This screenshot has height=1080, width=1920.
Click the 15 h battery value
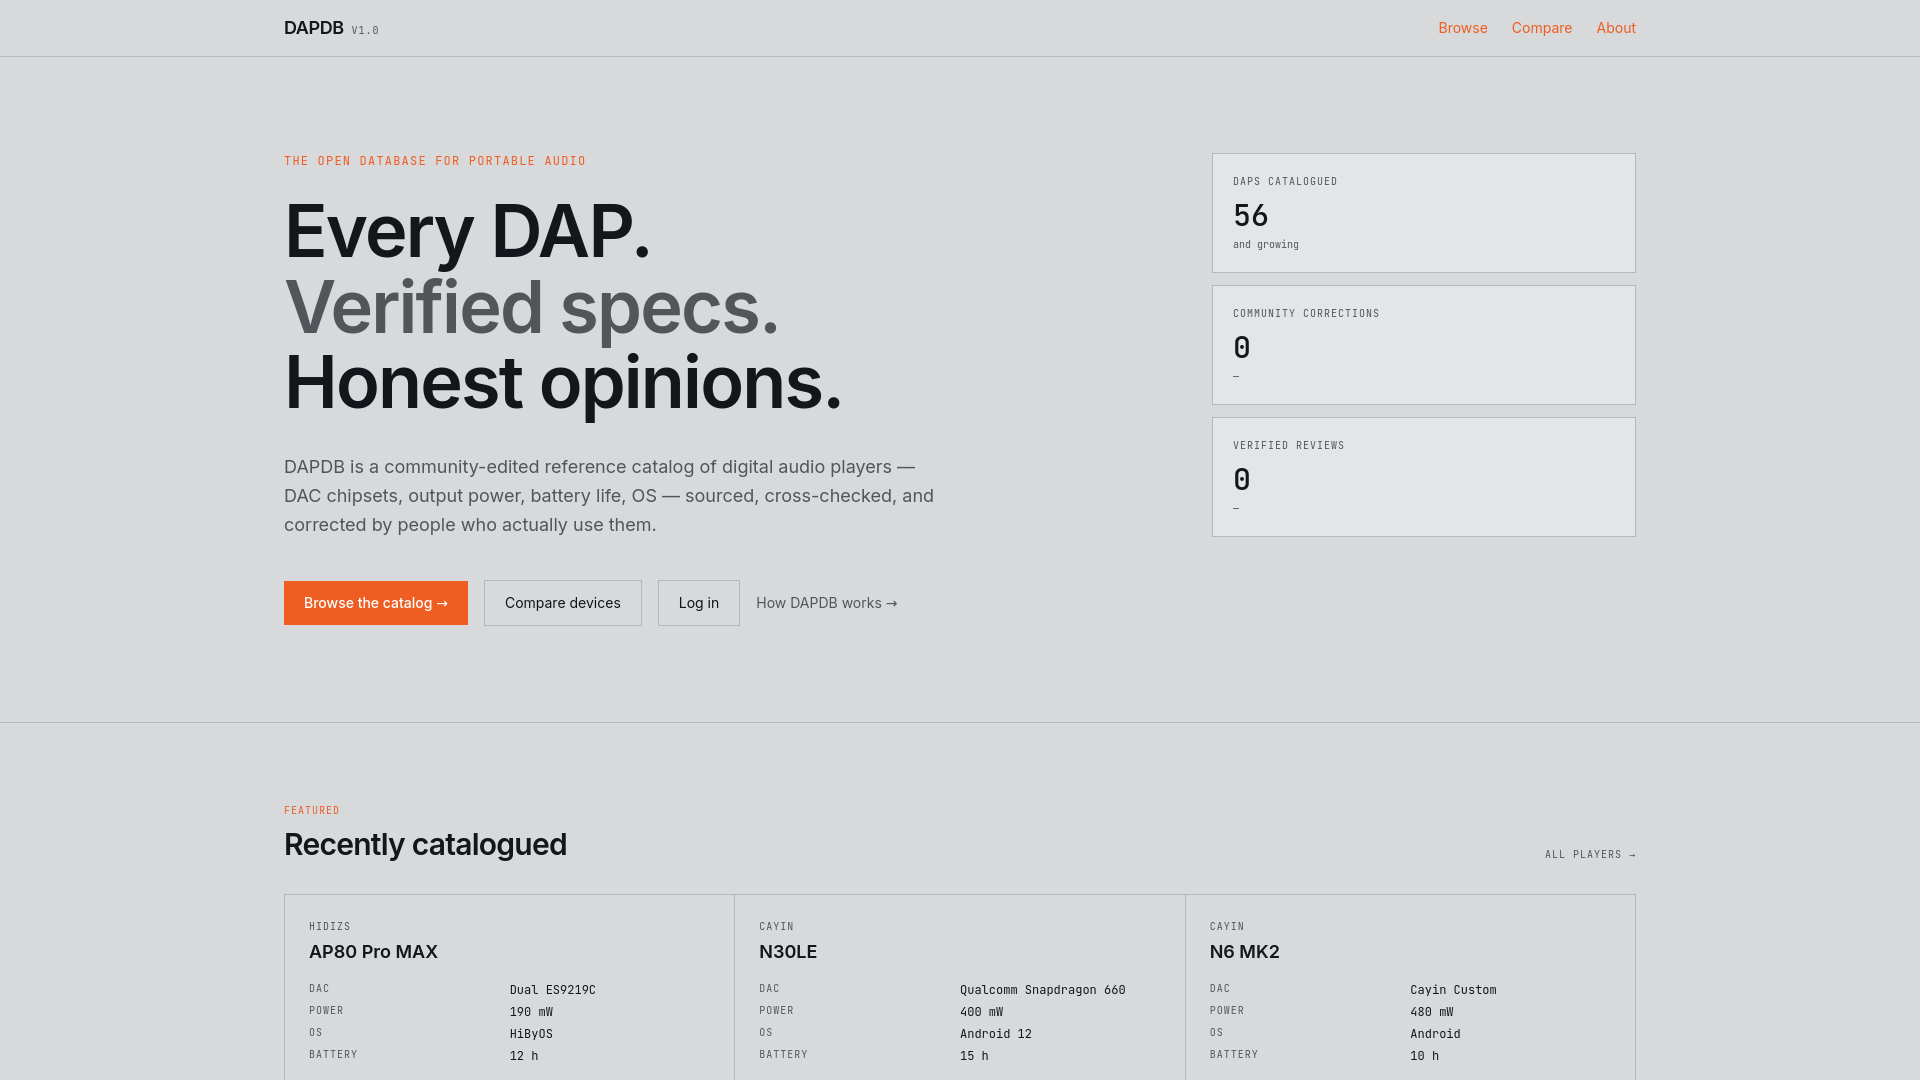click(x=974, y=1056)
